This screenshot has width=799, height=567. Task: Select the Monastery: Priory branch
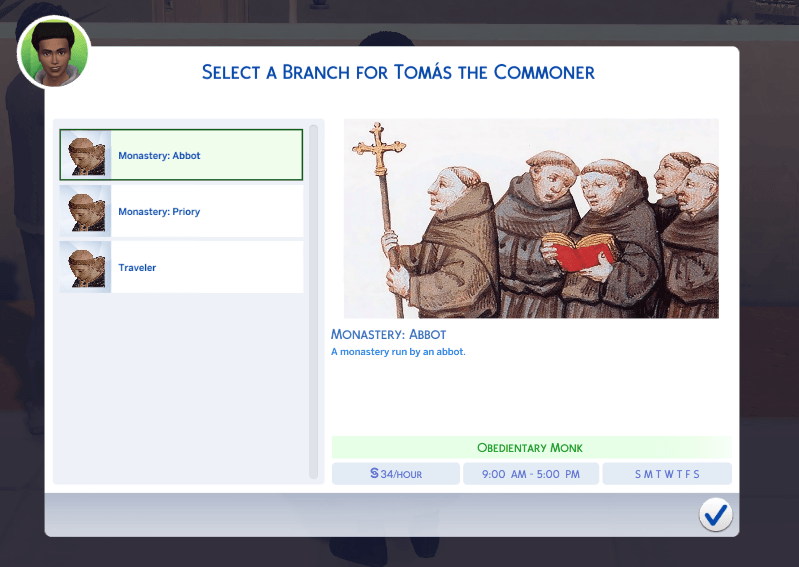181,211
